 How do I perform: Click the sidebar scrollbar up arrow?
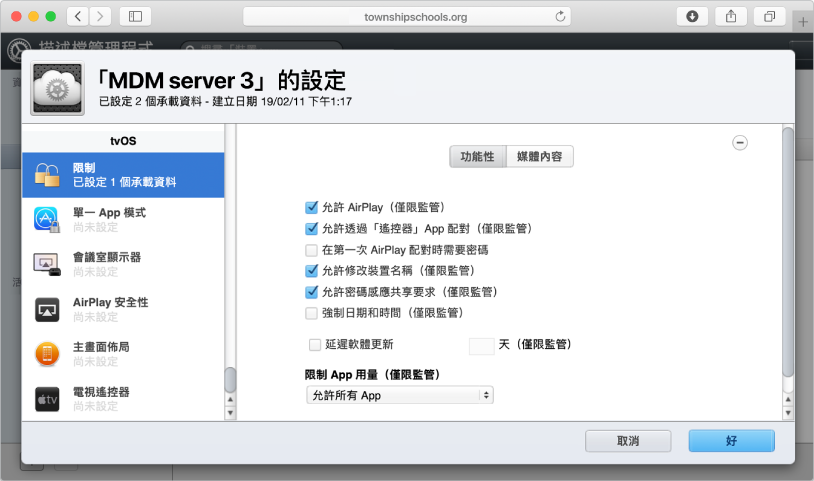pyautogui.click(x=230, y=400)
